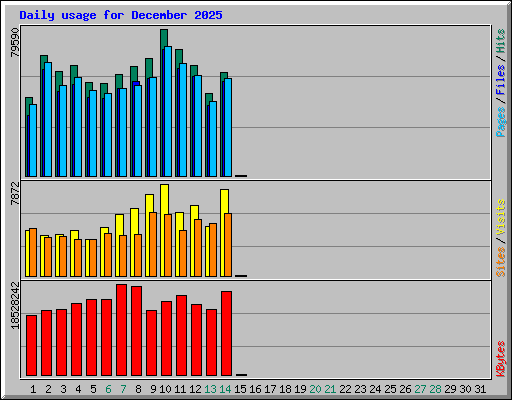
Task: Click the red KBytes bar for day 7
Action: click(x=121, y=330)
